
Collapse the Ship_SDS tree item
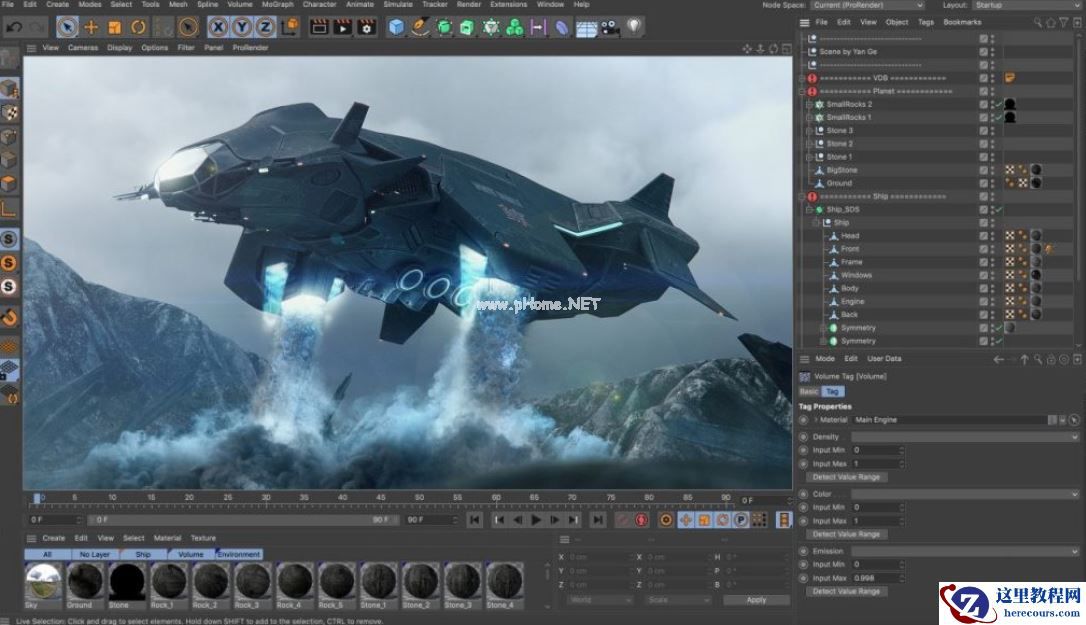pos(810,210)
